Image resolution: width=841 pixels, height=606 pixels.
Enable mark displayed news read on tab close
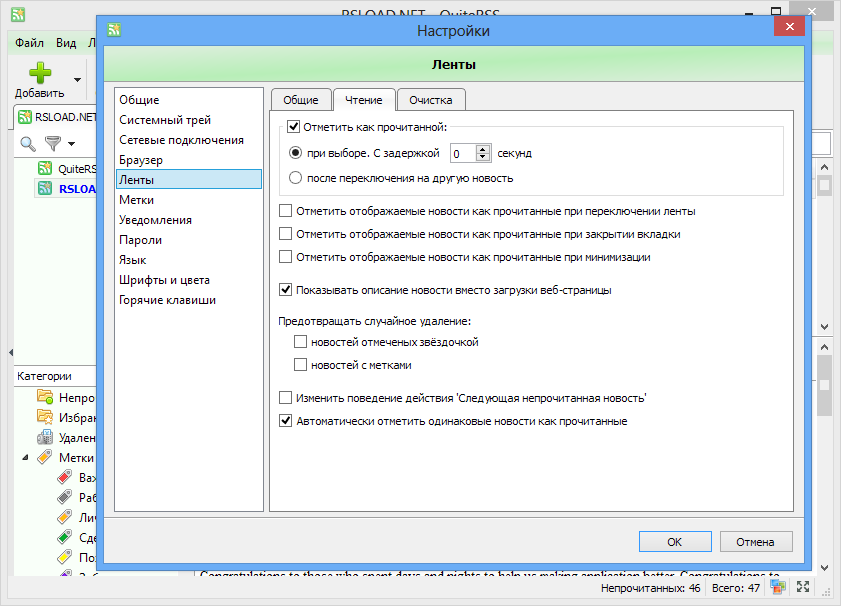click(285, 234)
